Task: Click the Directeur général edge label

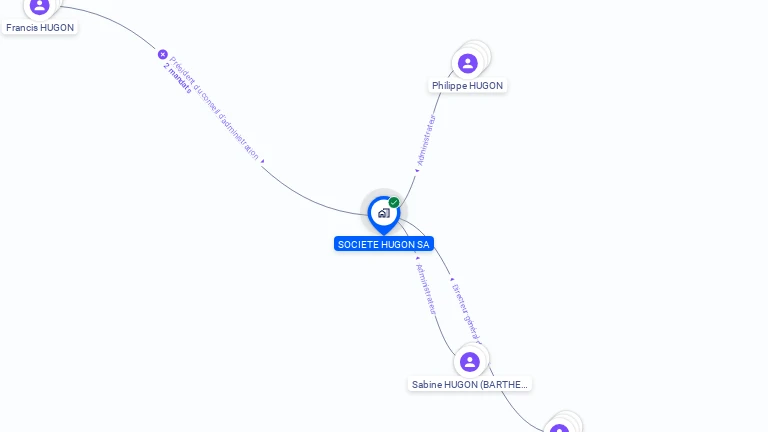Action: coord(466,312)
